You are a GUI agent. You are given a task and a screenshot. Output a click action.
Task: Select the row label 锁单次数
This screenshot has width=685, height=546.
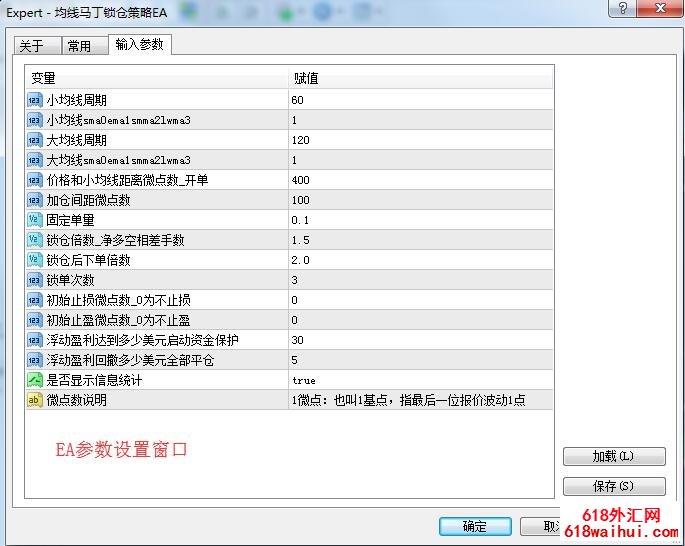pyautogui.click(x=70, y=280)
